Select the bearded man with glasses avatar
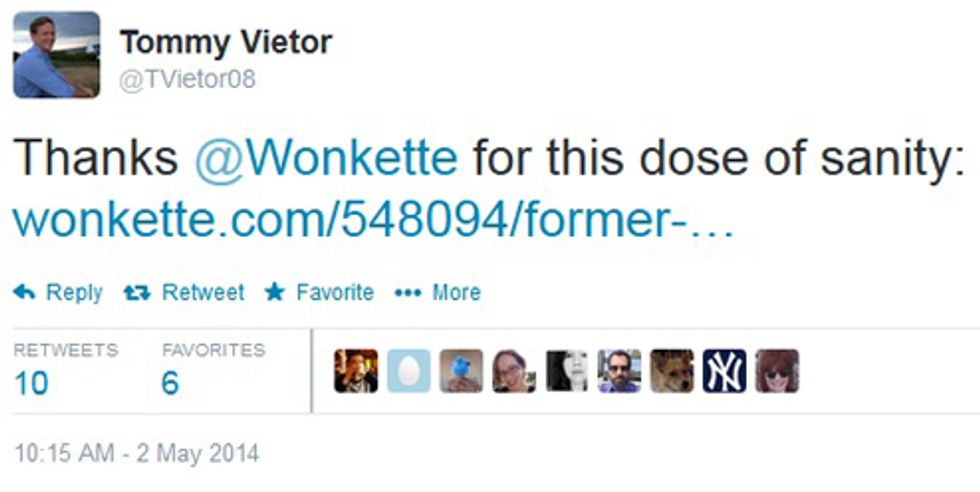Screen dimensions: 980x492 tap(619, 371)
